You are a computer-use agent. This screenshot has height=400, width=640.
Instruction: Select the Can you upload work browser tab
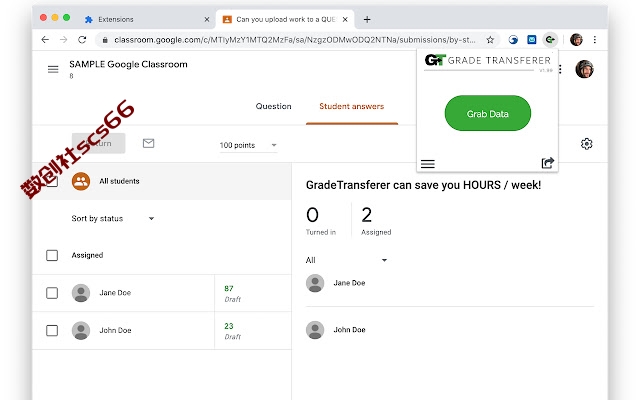[284, 19]
